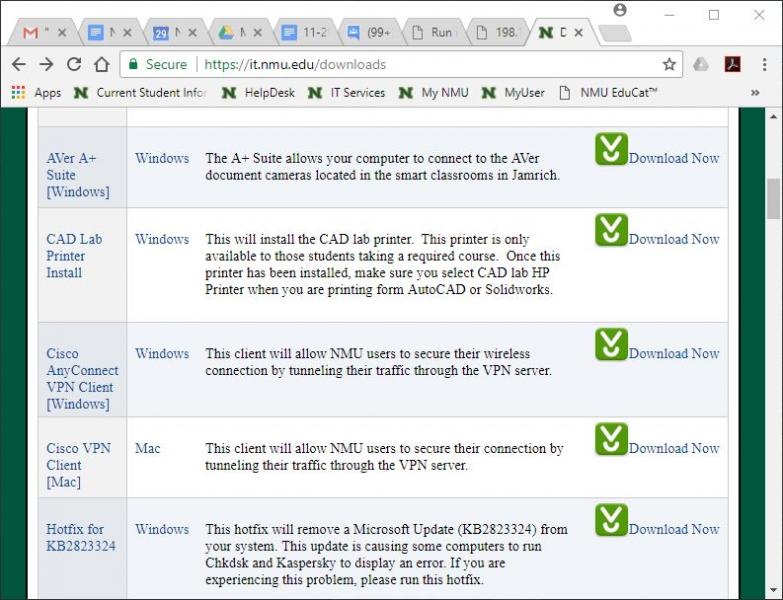This screenshot has width=783, height=600.
Task: Close the Google Calendar tab
Action: click(192, 32)
